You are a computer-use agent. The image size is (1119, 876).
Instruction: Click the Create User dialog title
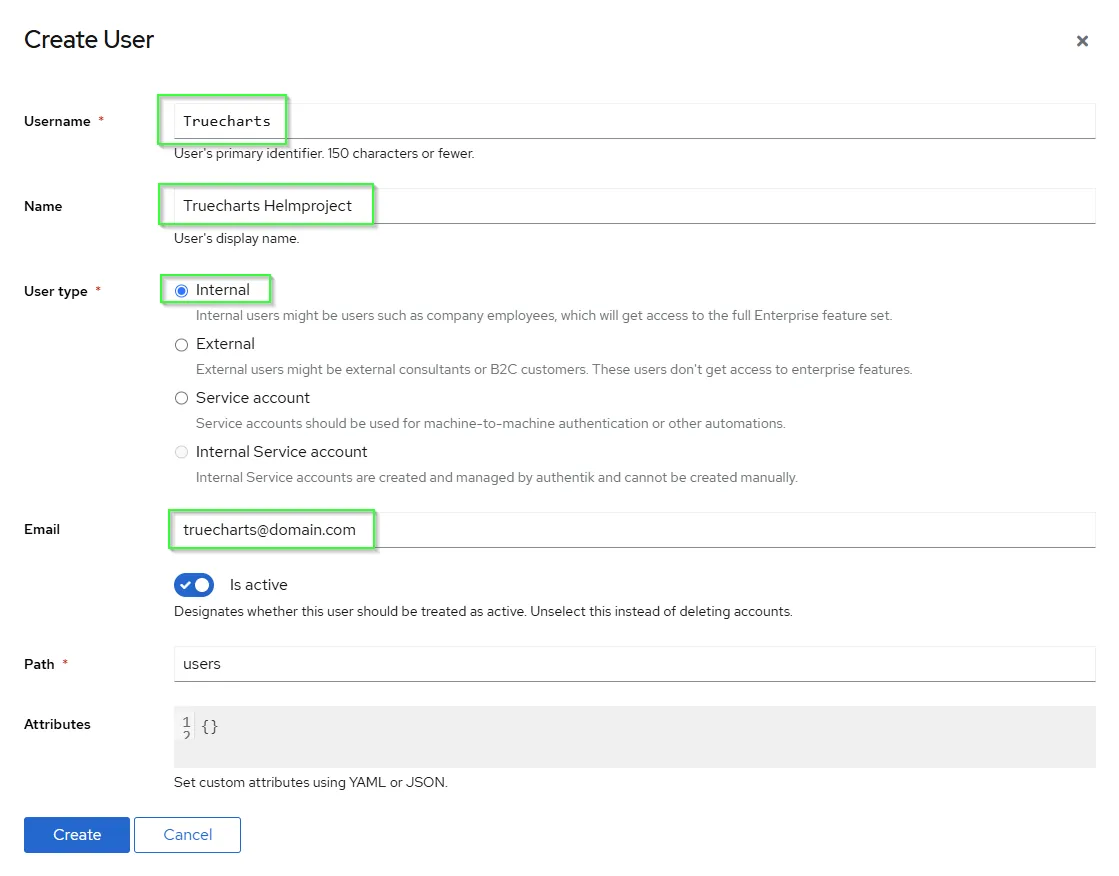[x=88, y=39]
